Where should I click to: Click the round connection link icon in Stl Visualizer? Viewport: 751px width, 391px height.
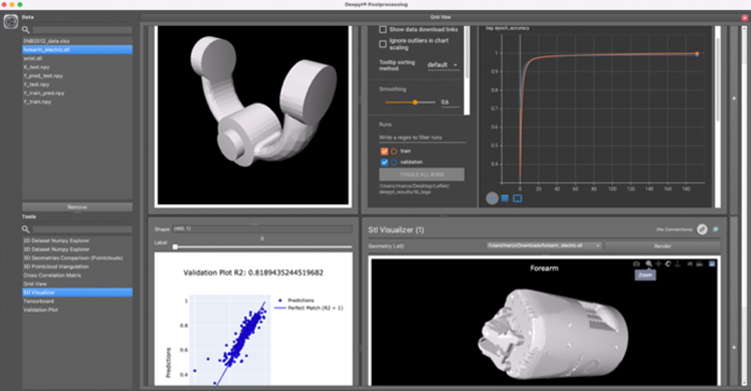pyautogui.click(x=702, y=230)
